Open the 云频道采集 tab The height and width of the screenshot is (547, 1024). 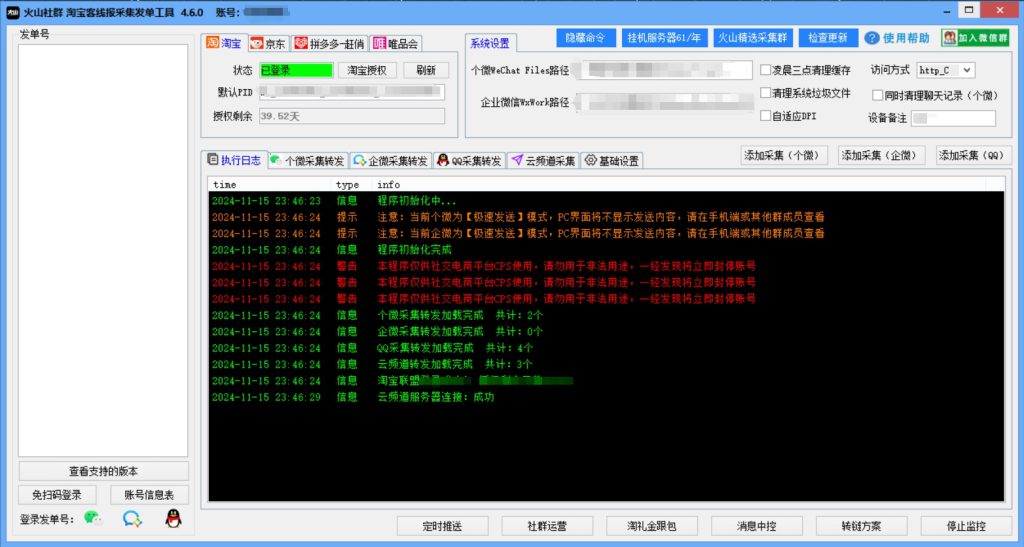543,161
